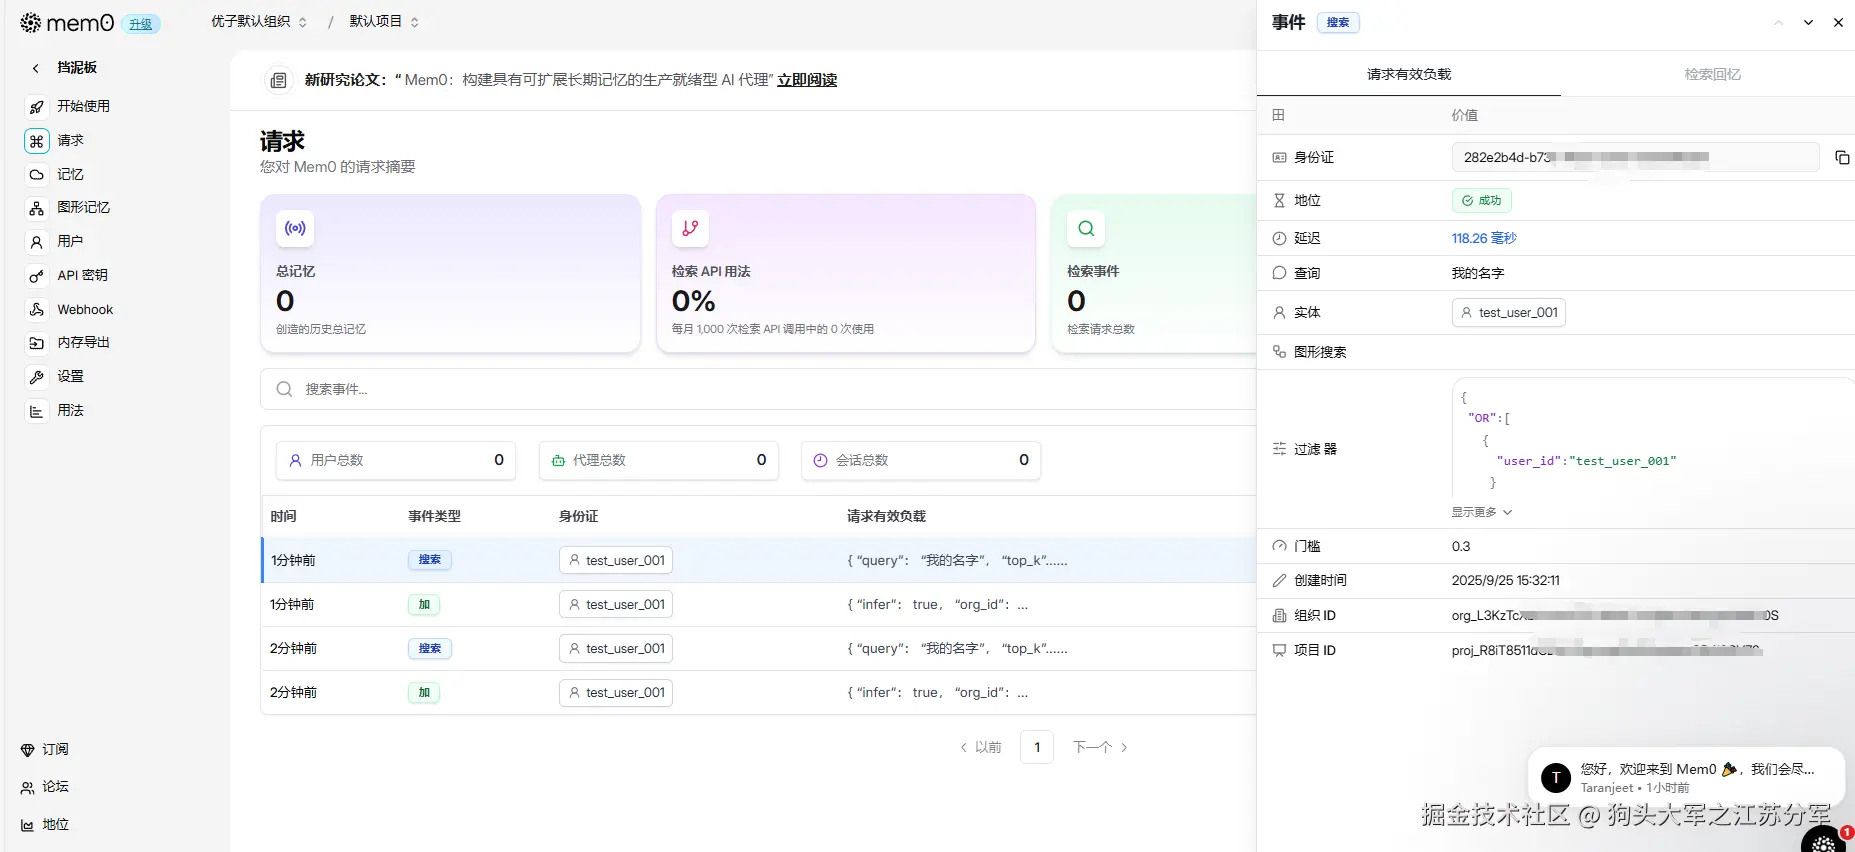This screenshot has height=852, width=1855.
Task: Click the 成功 status badge
Action: (1481, 200)
